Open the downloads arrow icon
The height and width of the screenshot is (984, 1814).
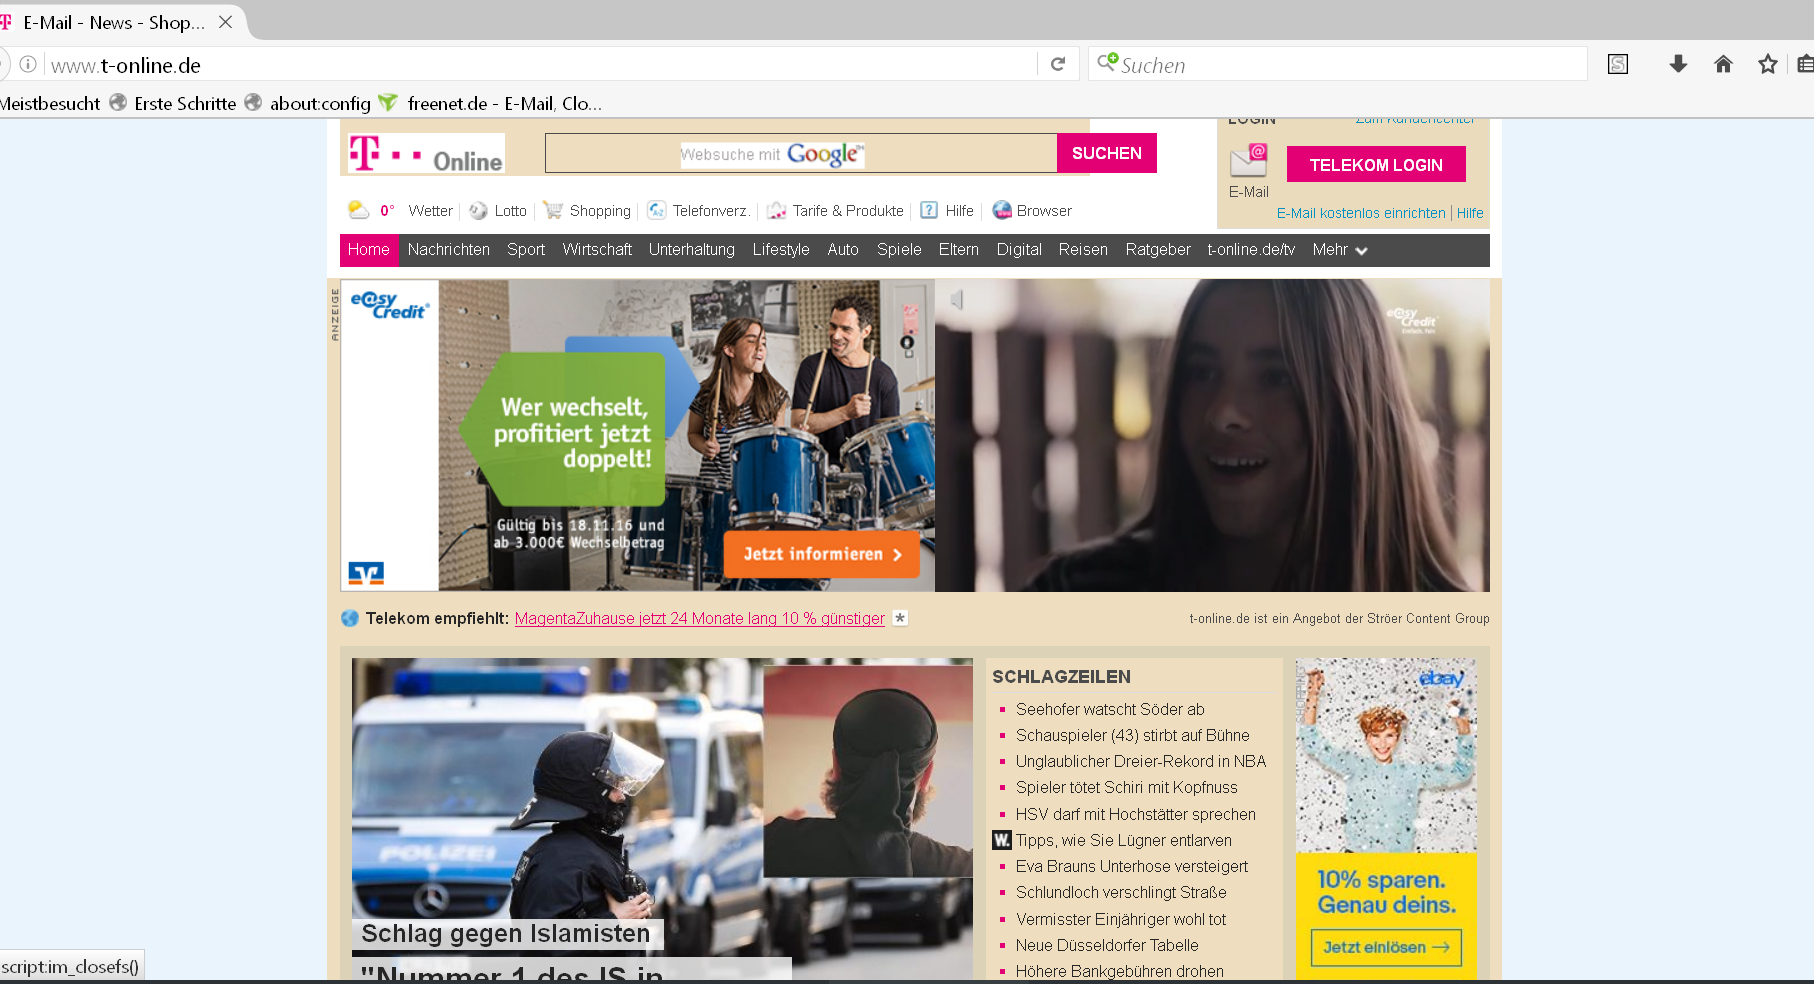(1678, 64)
